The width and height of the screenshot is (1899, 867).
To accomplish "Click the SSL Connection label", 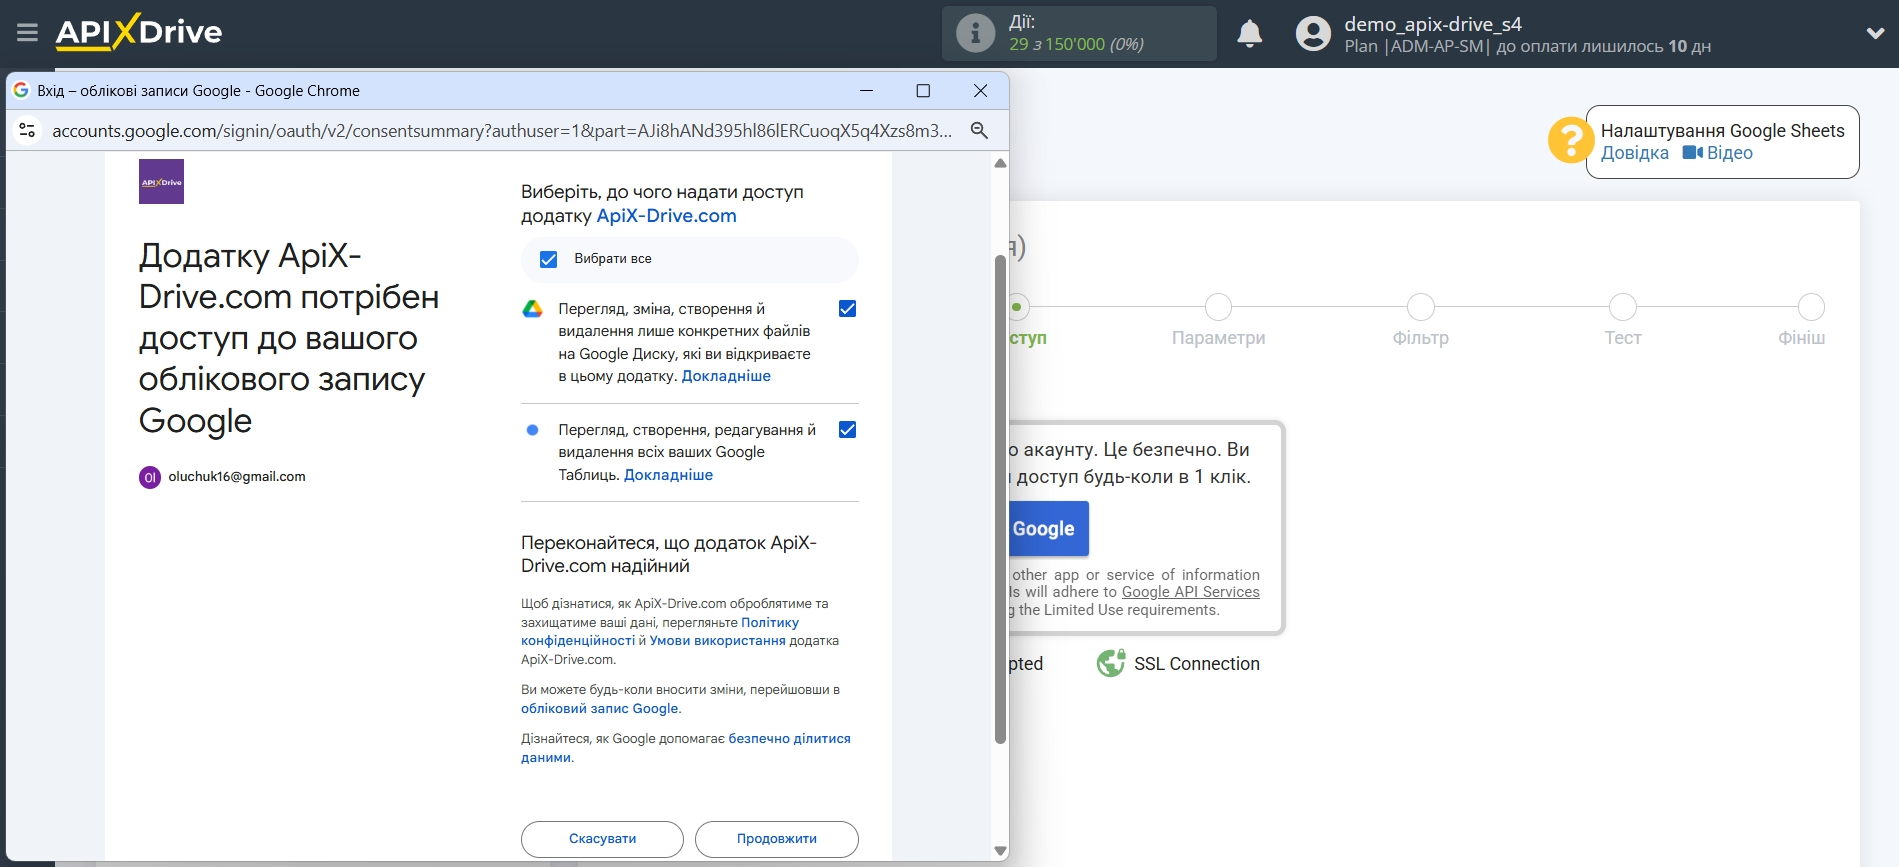I will 1196,664.
